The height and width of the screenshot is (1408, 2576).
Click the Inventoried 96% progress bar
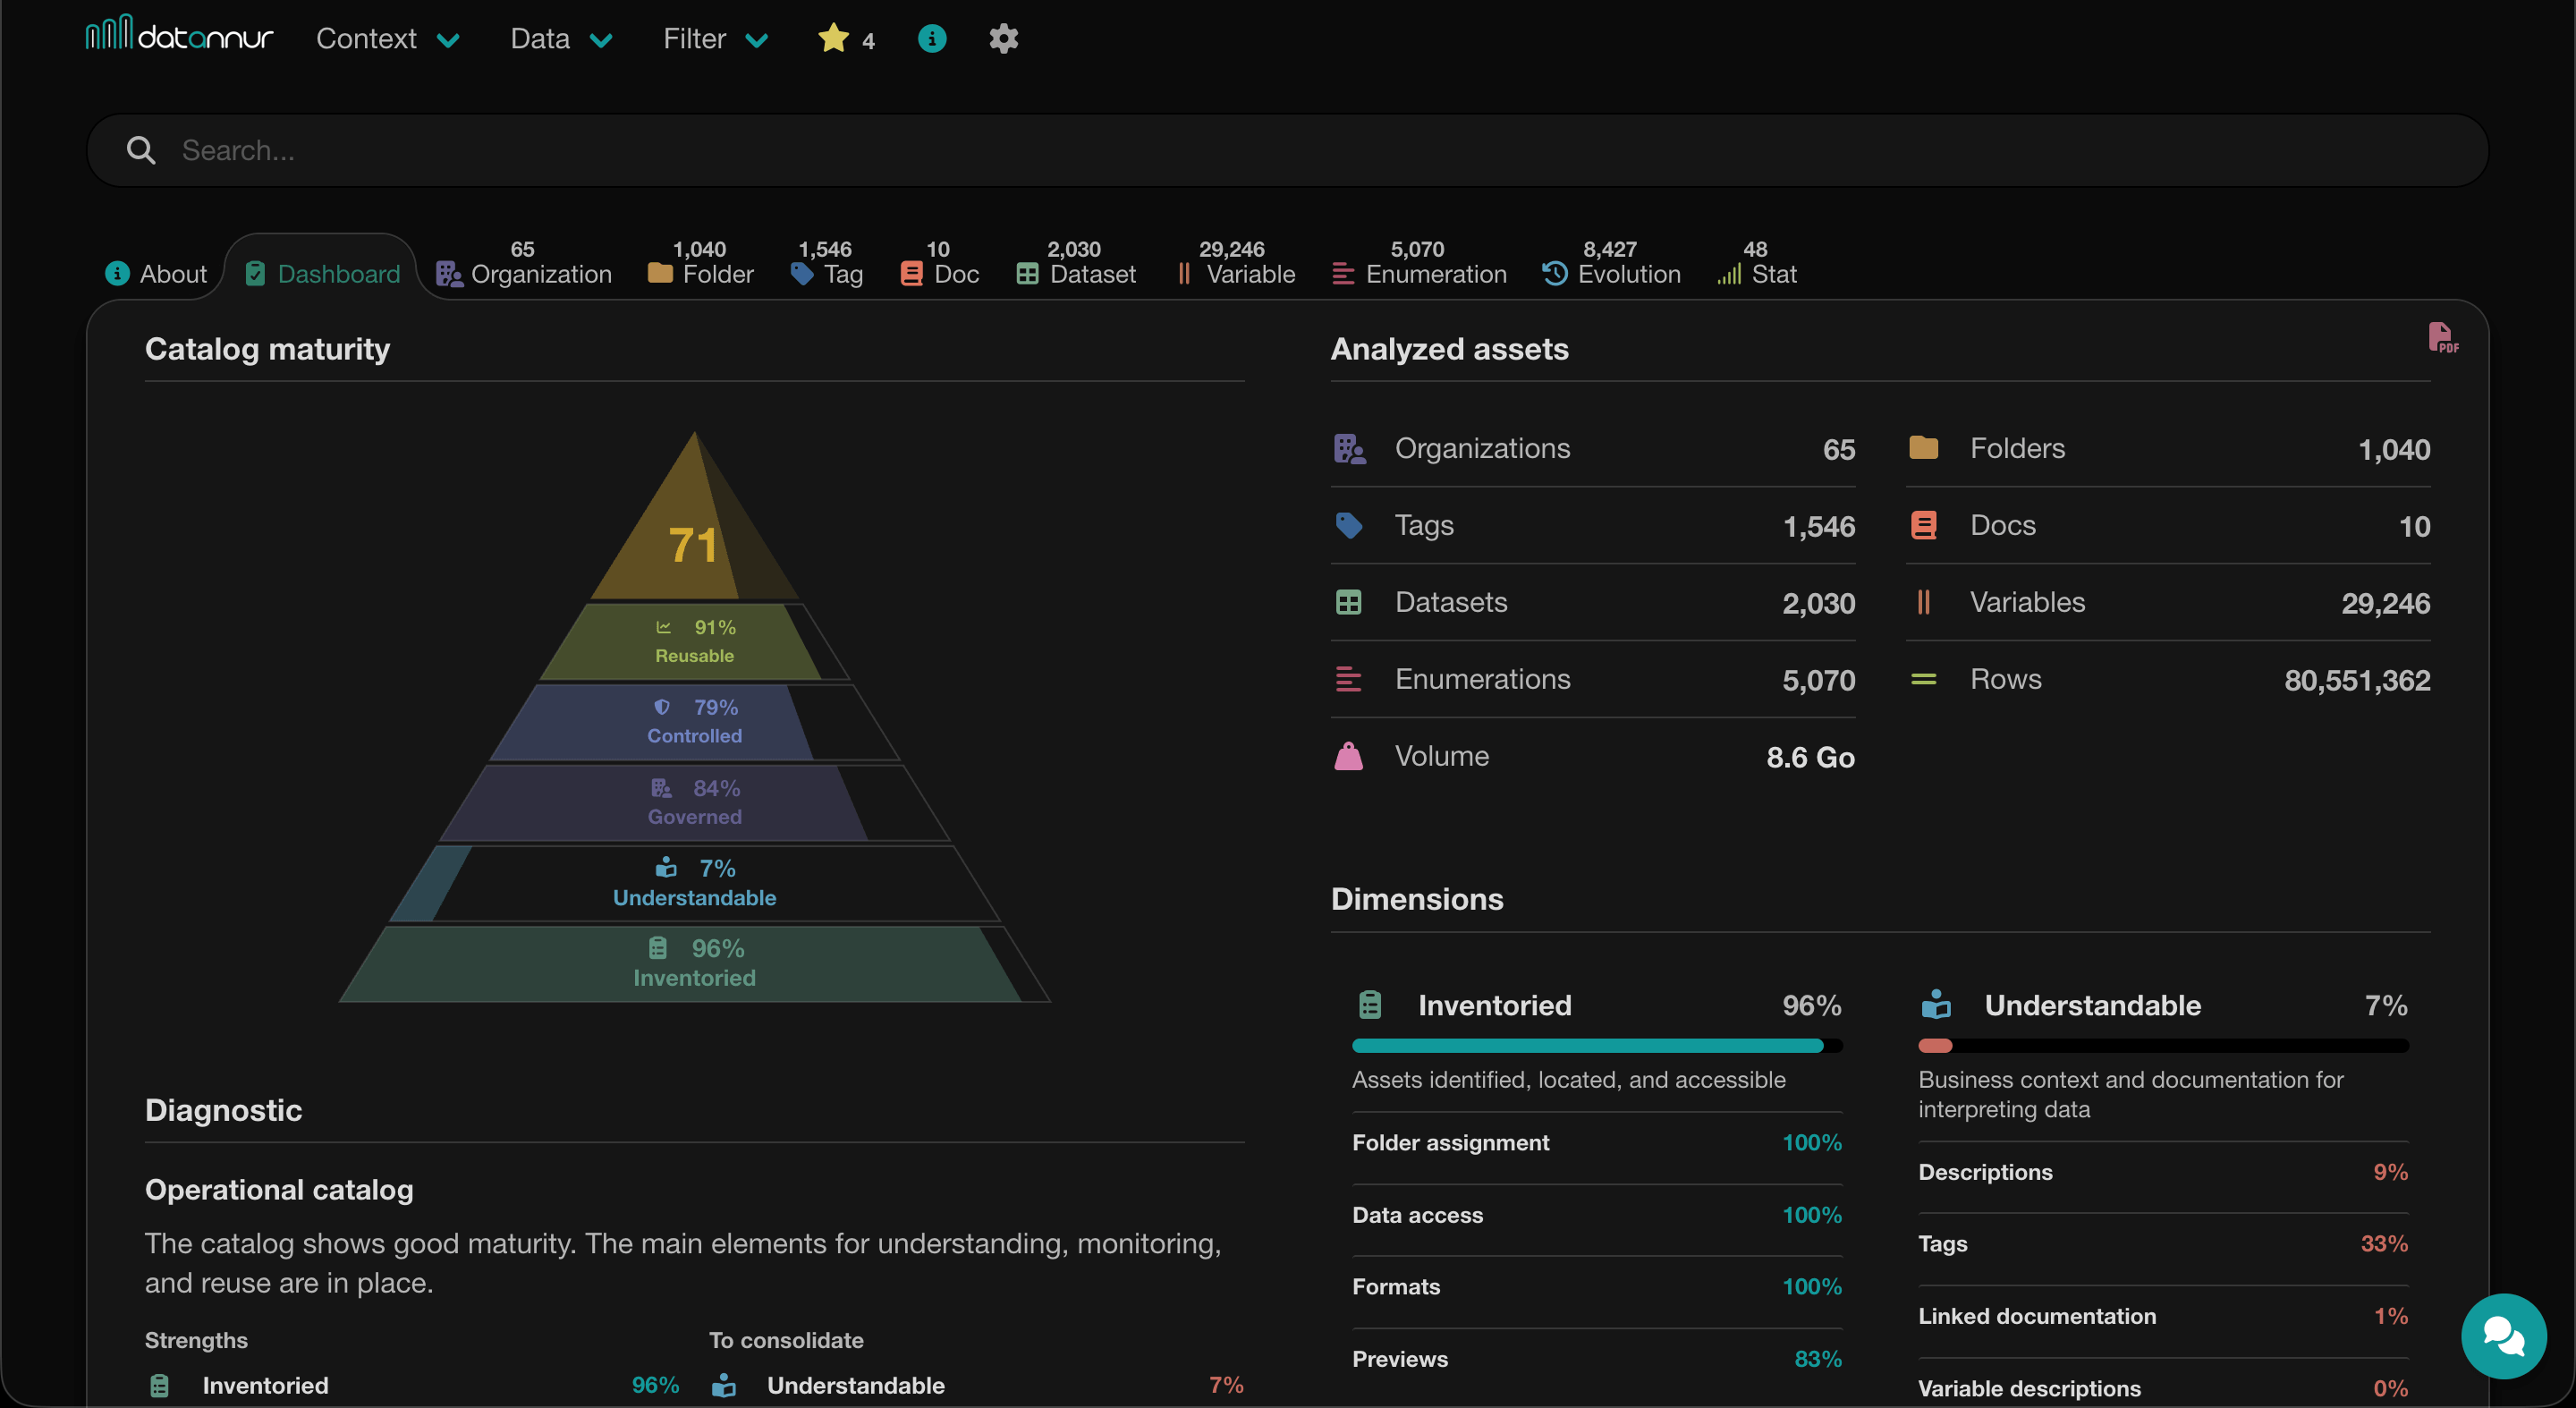pyautogui.click(x=1597, y=1046)
